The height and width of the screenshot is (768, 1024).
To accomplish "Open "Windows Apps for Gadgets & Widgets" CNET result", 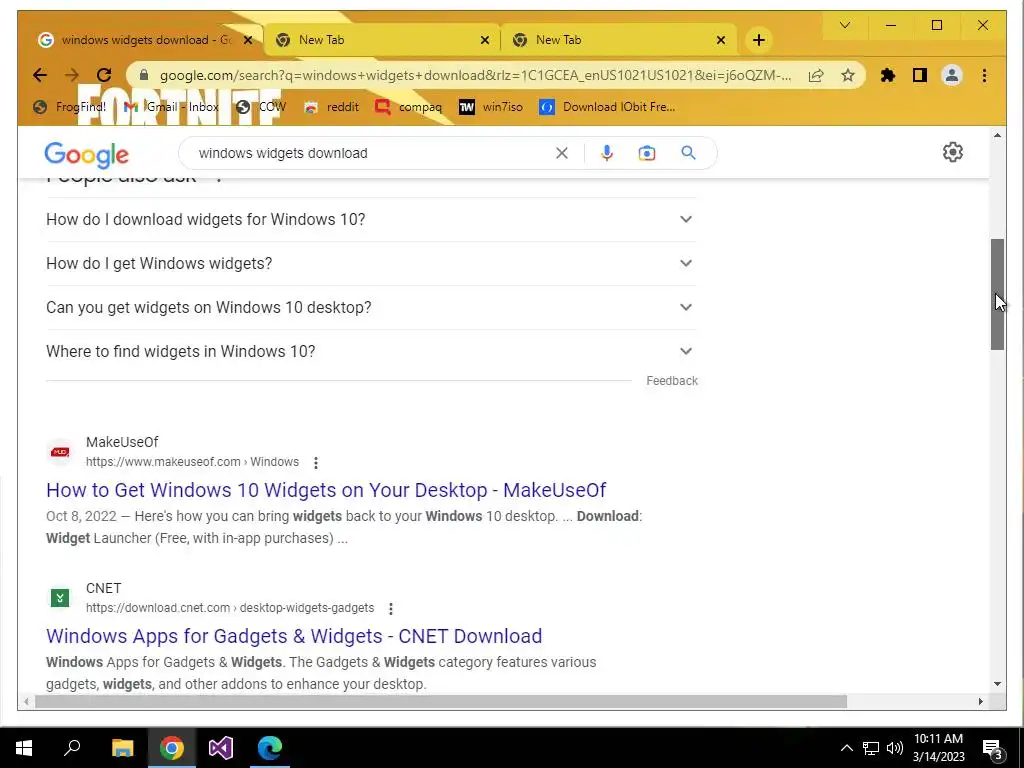I will (x=294, y=636).
